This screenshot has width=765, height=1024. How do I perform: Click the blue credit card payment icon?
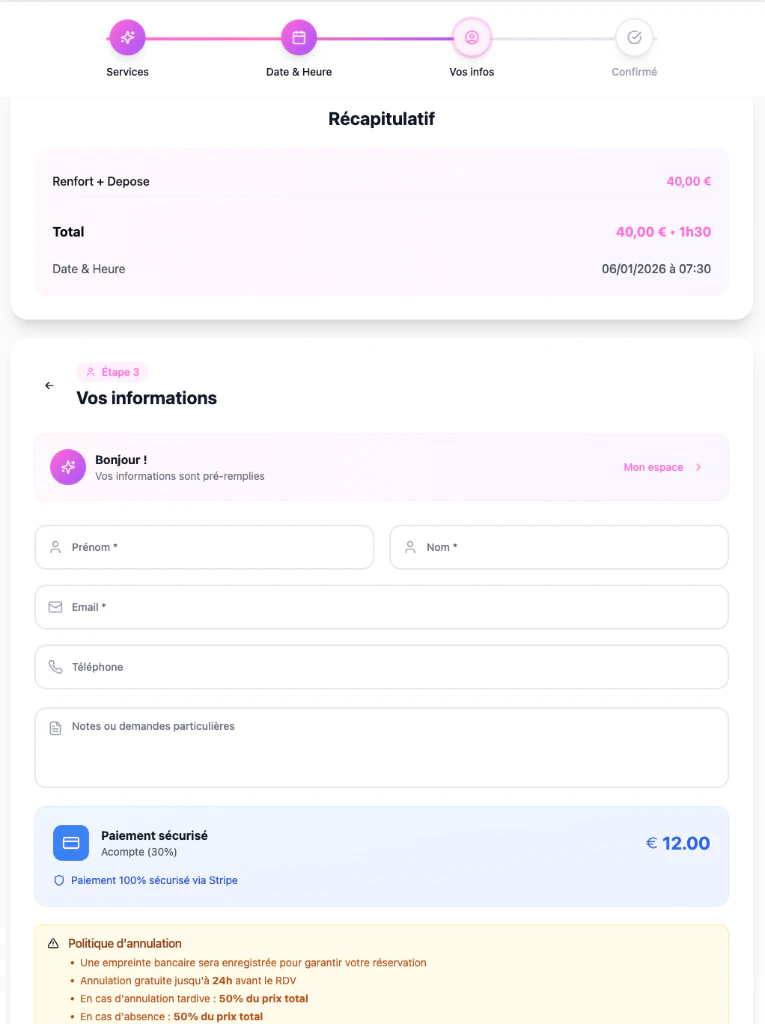click(70, 843)
